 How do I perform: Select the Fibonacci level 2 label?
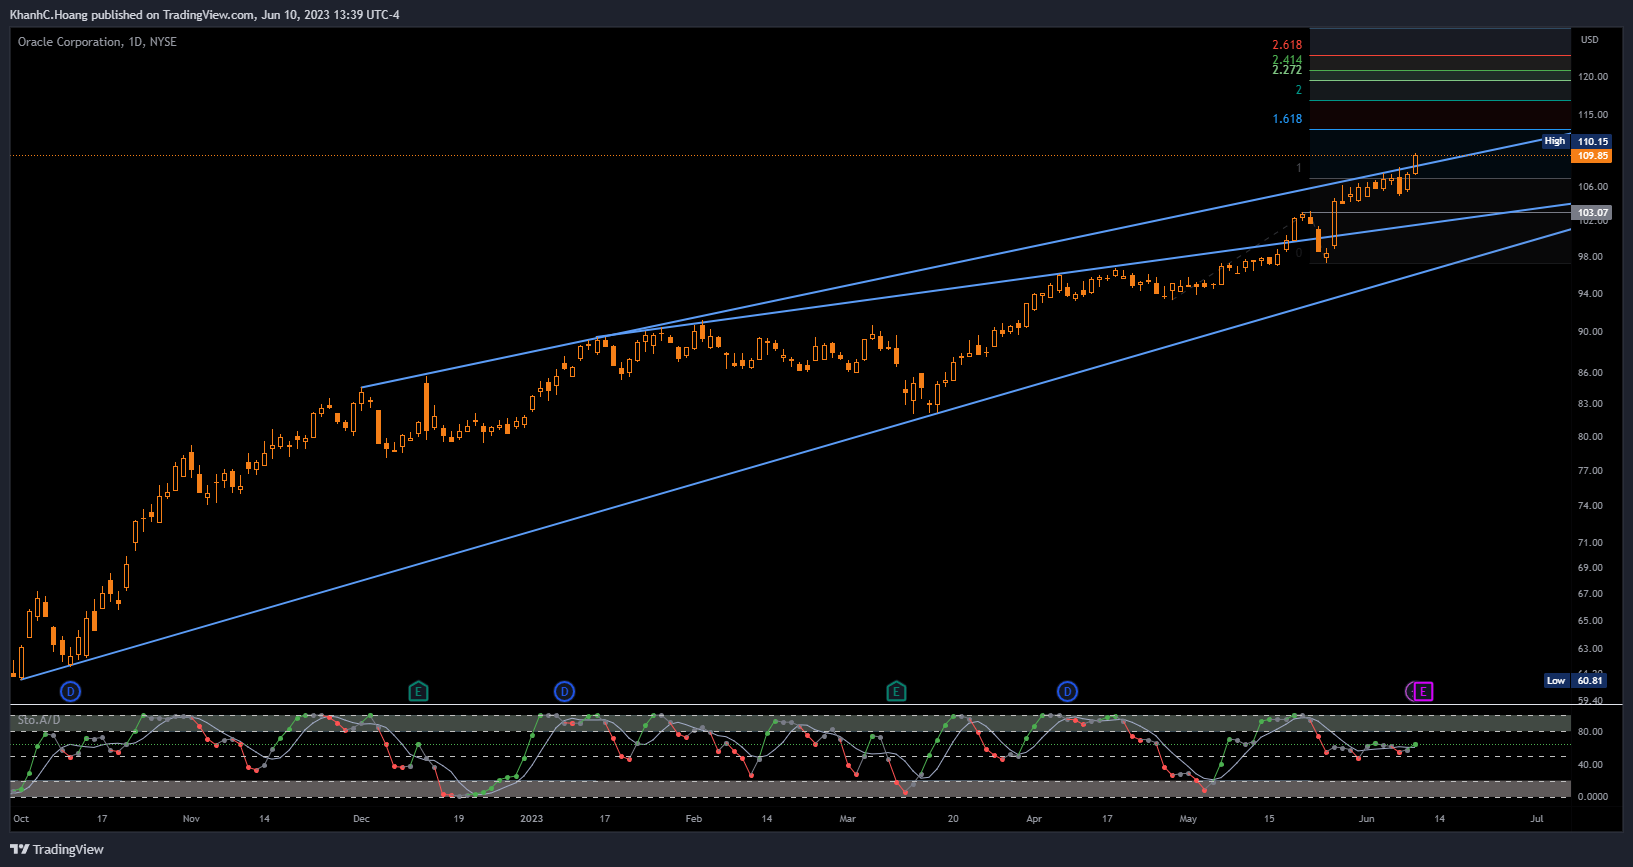click(x=1299, y=90)
